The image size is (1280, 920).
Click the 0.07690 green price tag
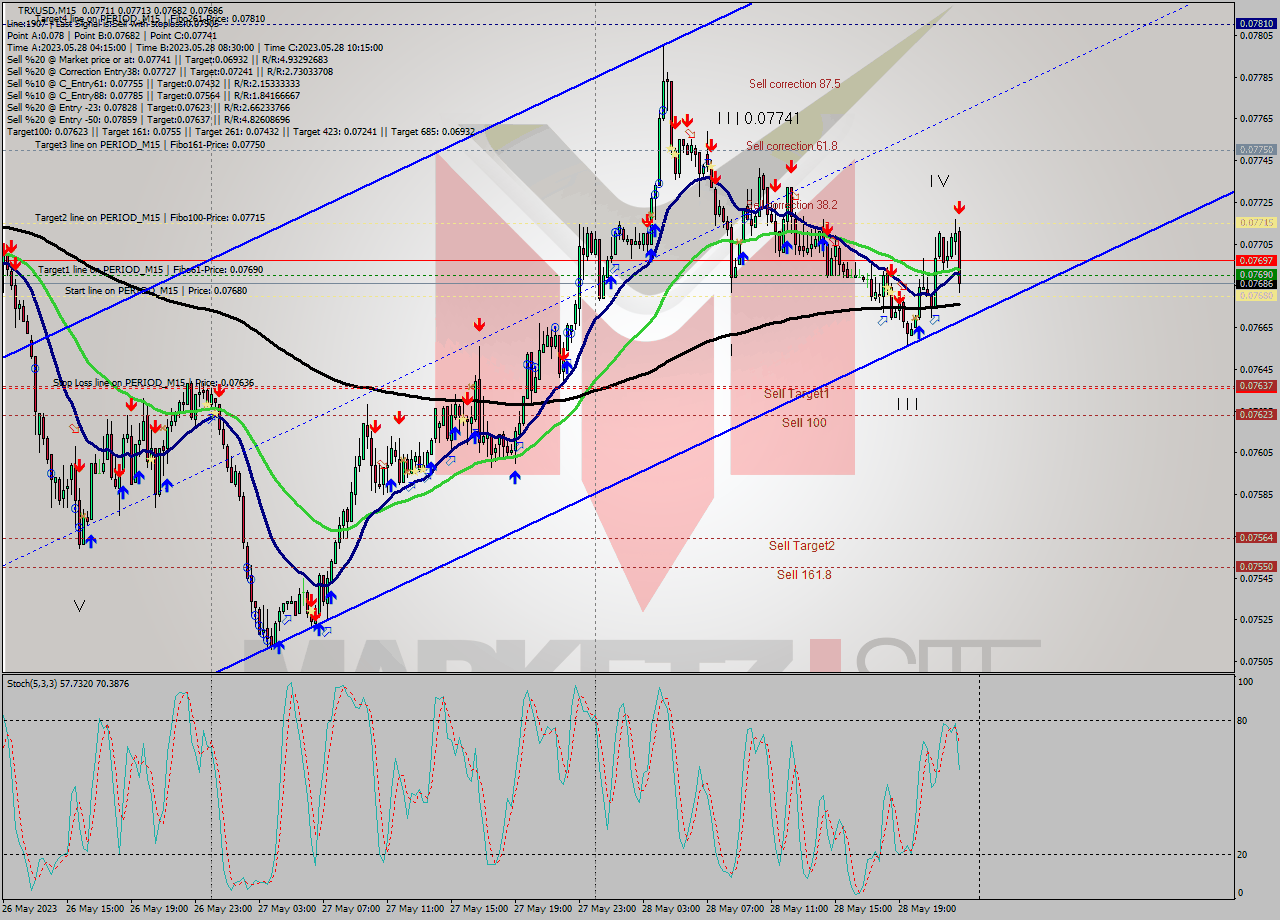coord(1257,274)
